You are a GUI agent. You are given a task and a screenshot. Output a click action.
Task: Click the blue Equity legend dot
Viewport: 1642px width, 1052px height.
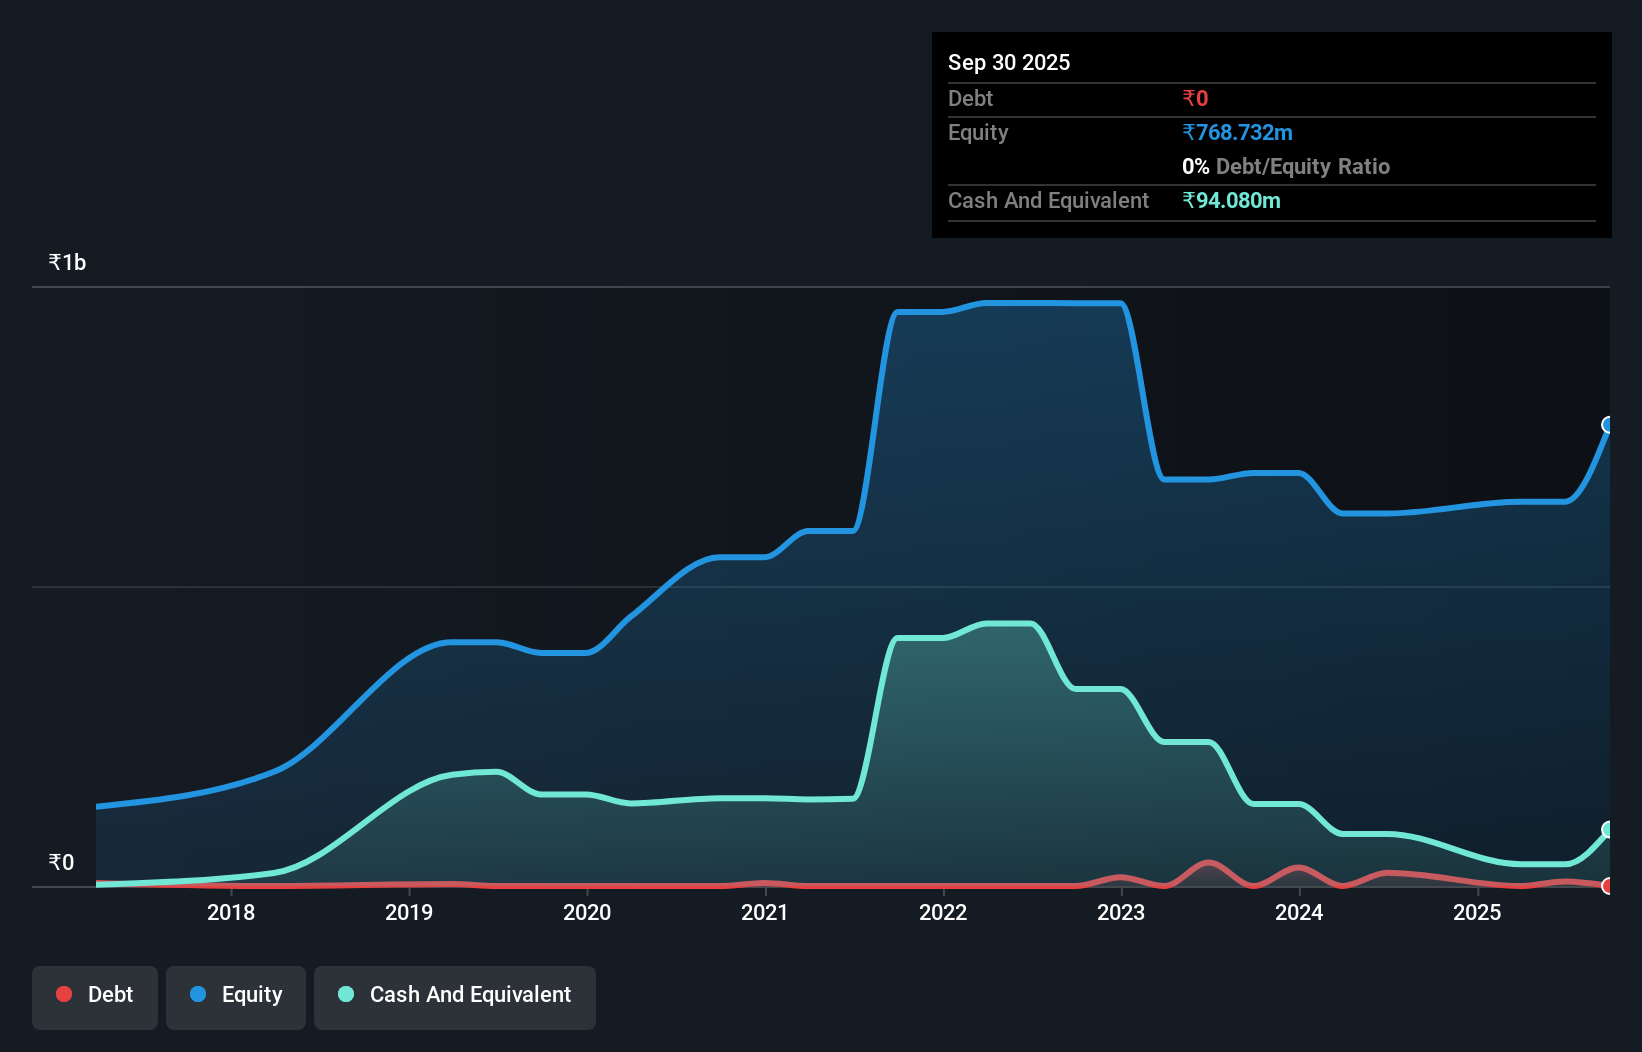click(199, 994)
